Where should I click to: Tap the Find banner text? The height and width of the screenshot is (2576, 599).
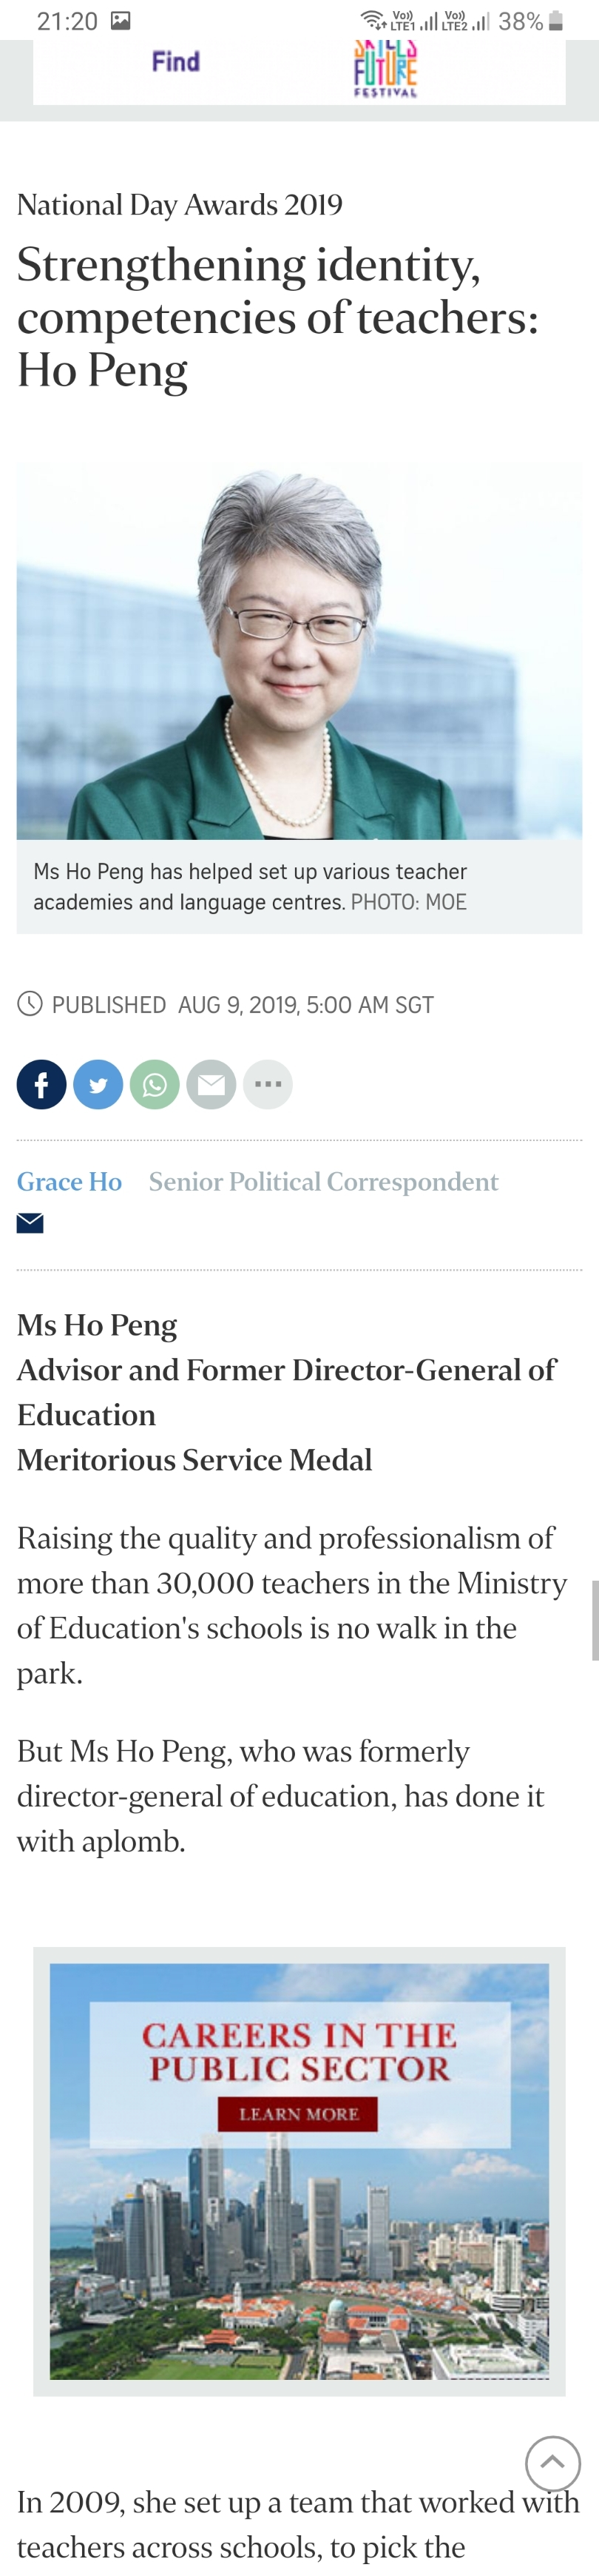tap(176, 62)
